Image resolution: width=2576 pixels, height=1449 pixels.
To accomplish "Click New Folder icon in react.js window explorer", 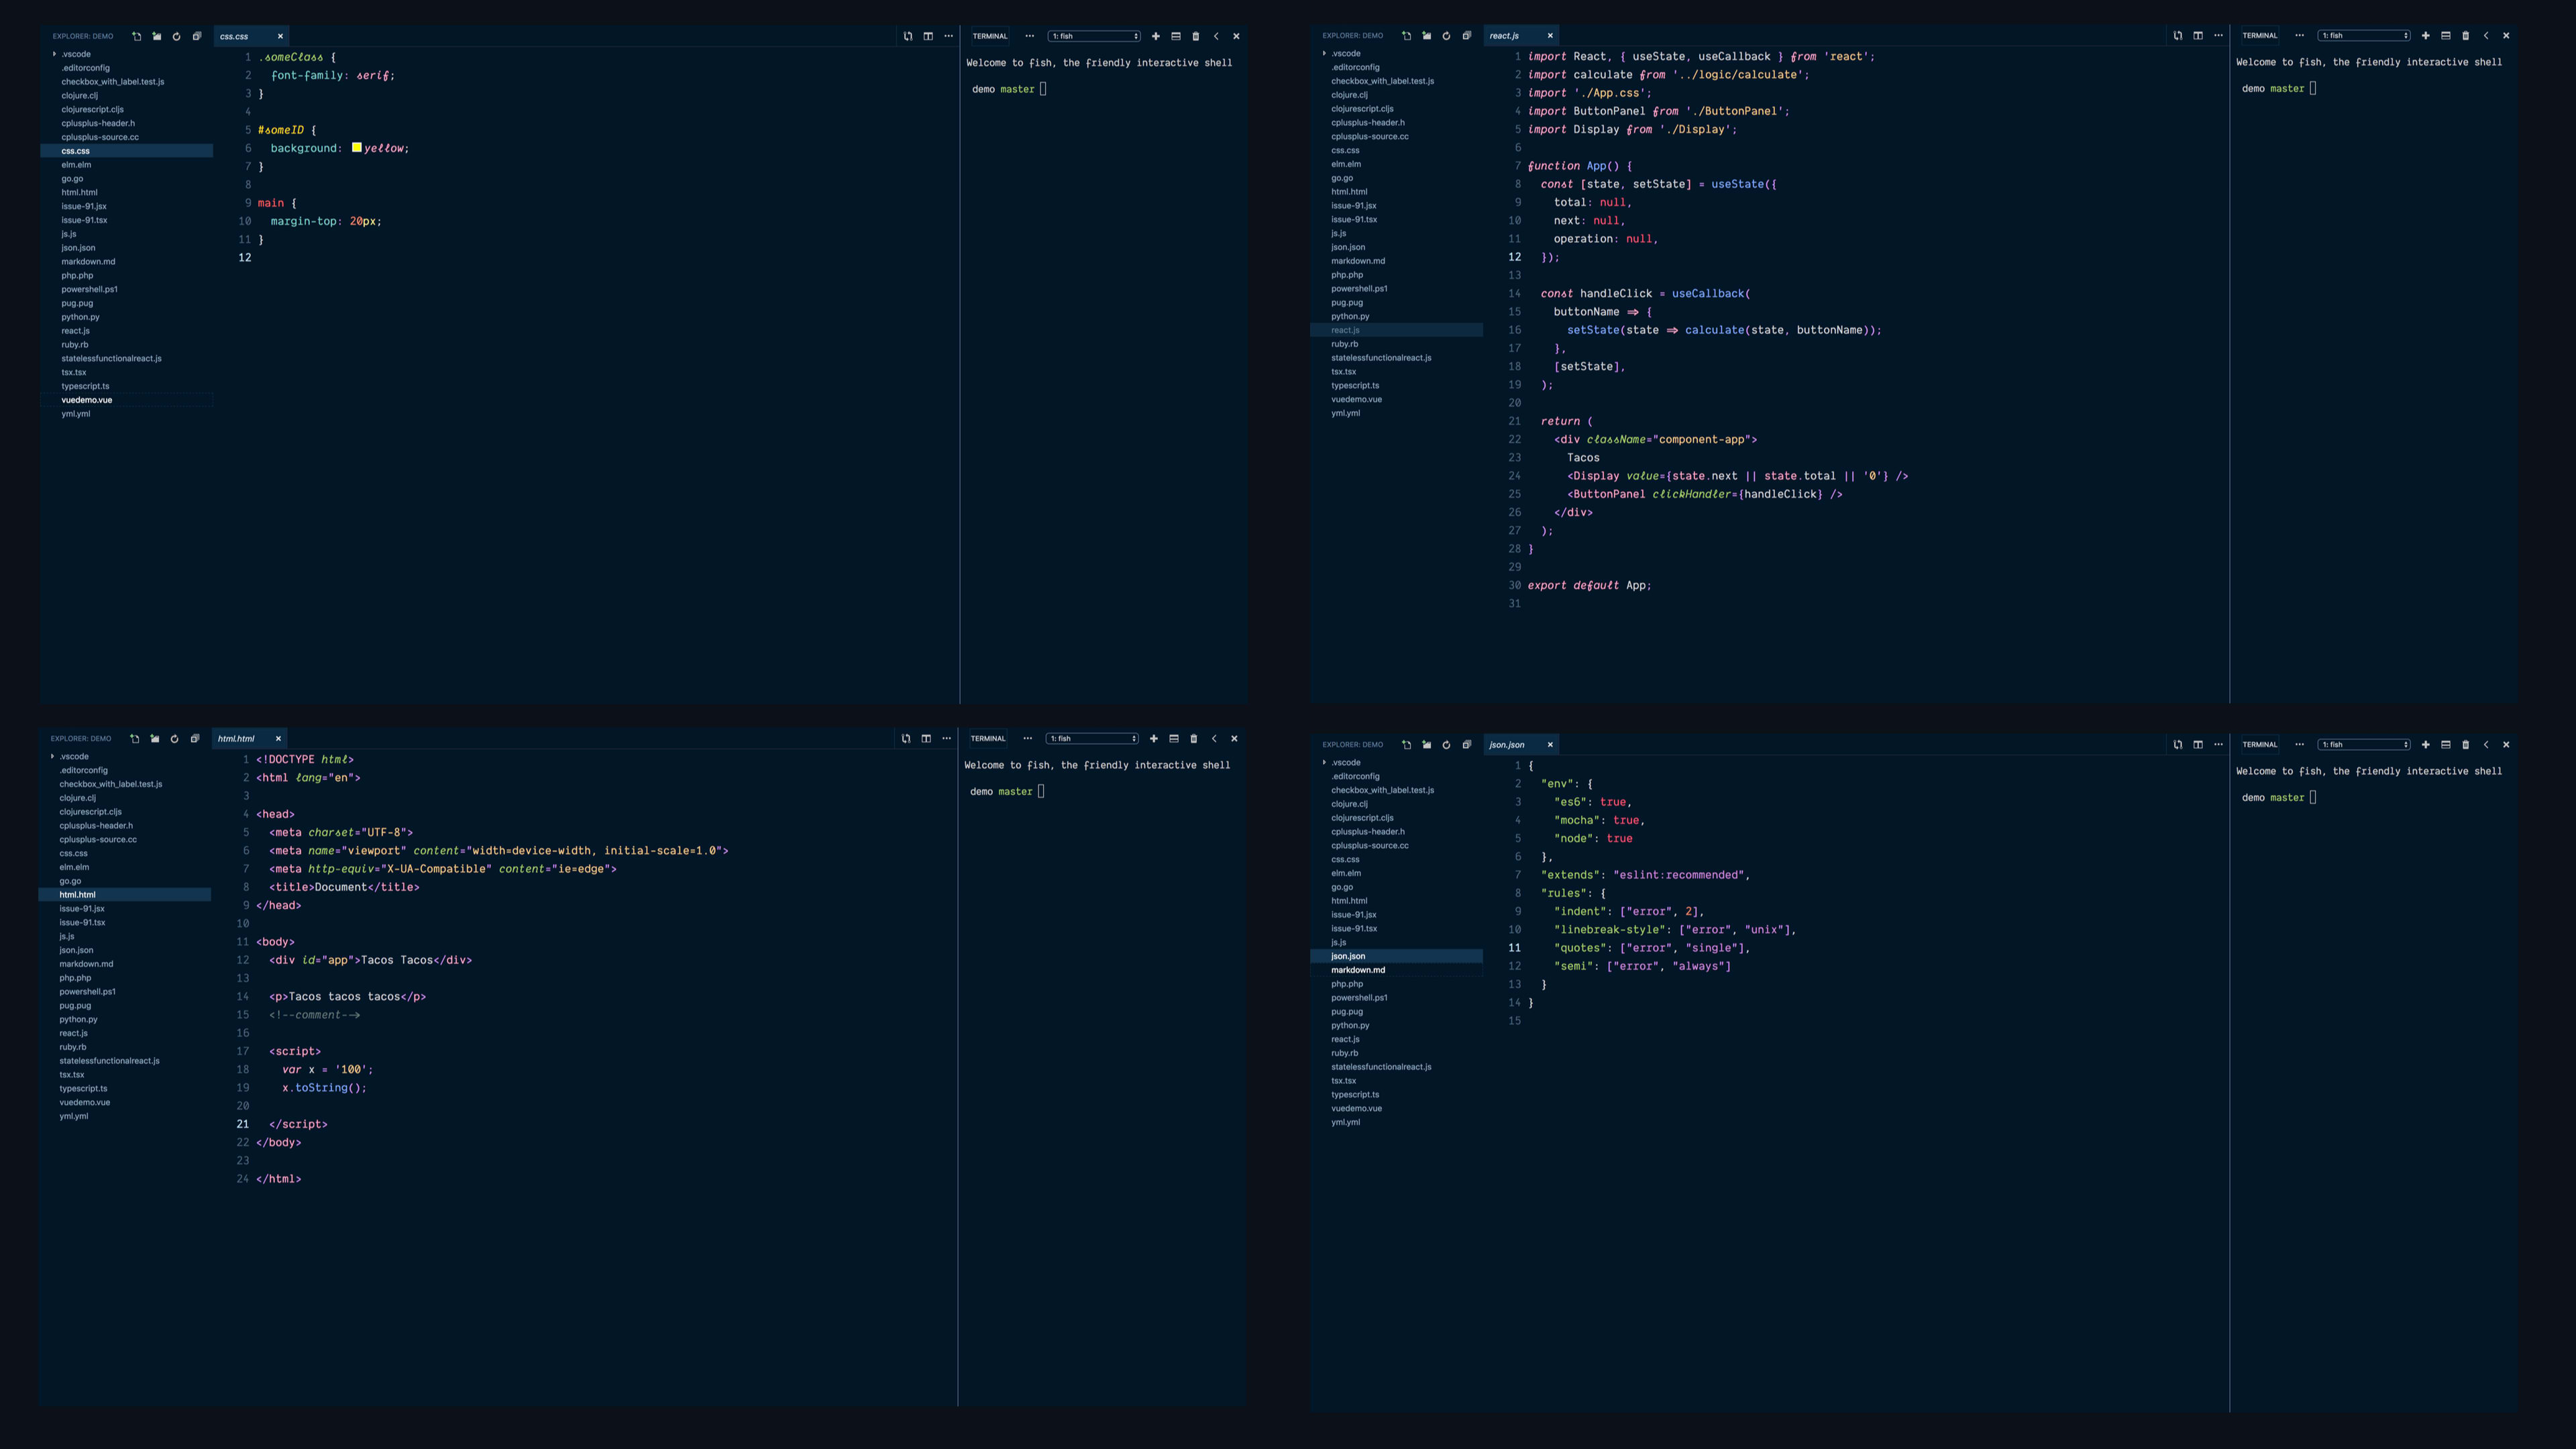I will tap(1426, 35).
